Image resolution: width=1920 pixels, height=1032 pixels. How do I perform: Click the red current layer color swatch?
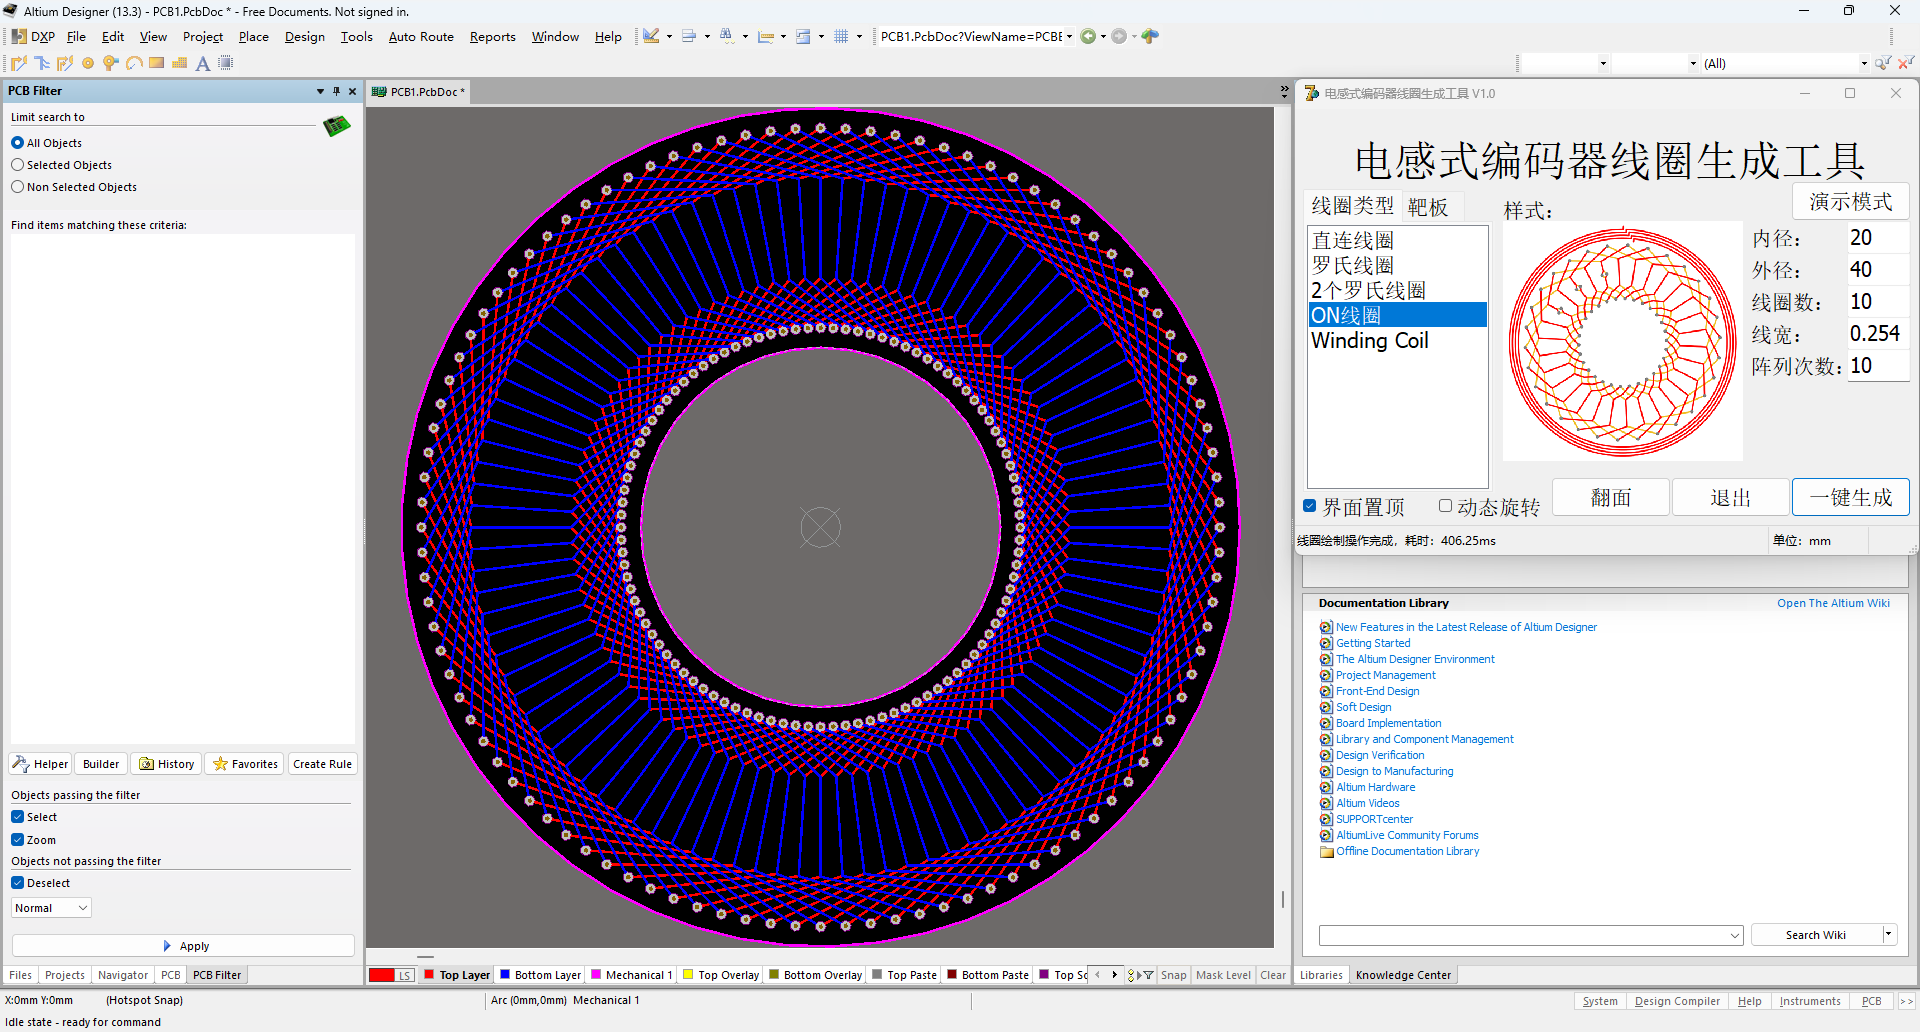(382, 975)
